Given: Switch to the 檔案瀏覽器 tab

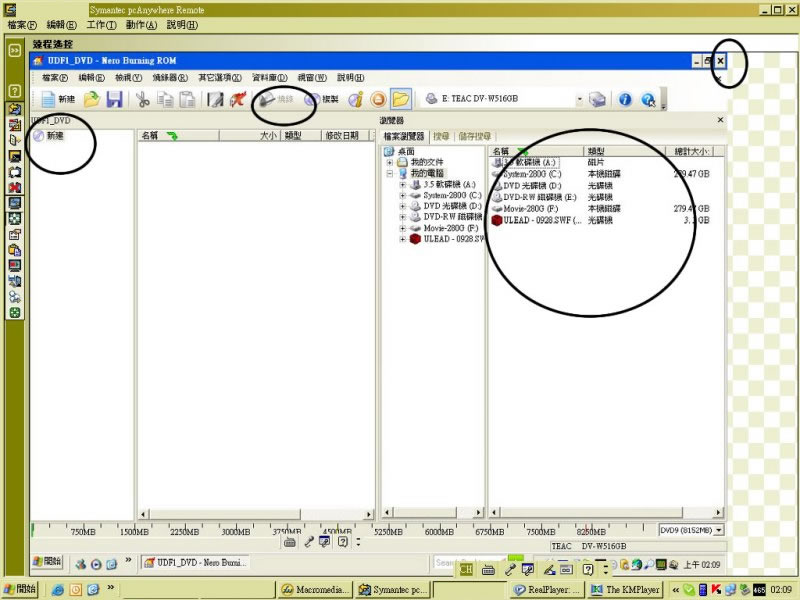Looking at the screenshot, I should (x=404, y=136).
